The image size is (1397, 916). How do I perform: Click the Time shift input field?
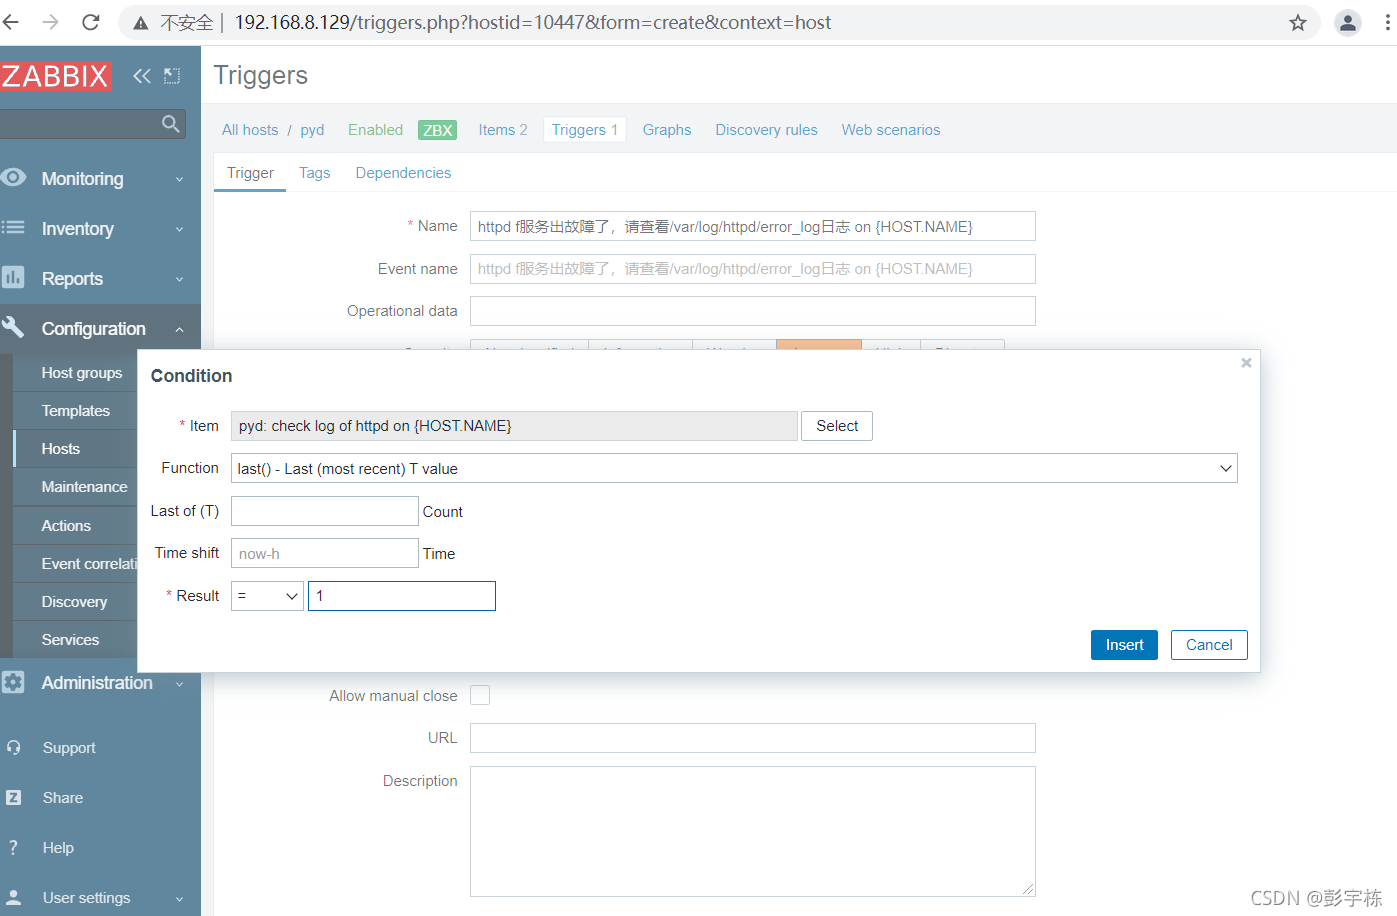[x=325, y=553]
